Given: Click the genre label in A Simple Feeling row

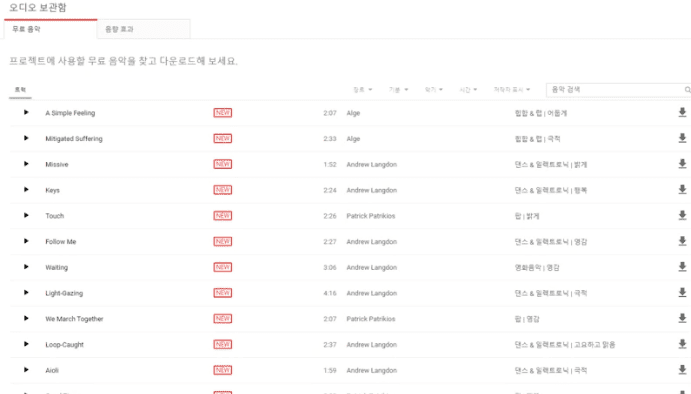Looking at the screenshot, I should pyautogui.click(x=541, y=113).
